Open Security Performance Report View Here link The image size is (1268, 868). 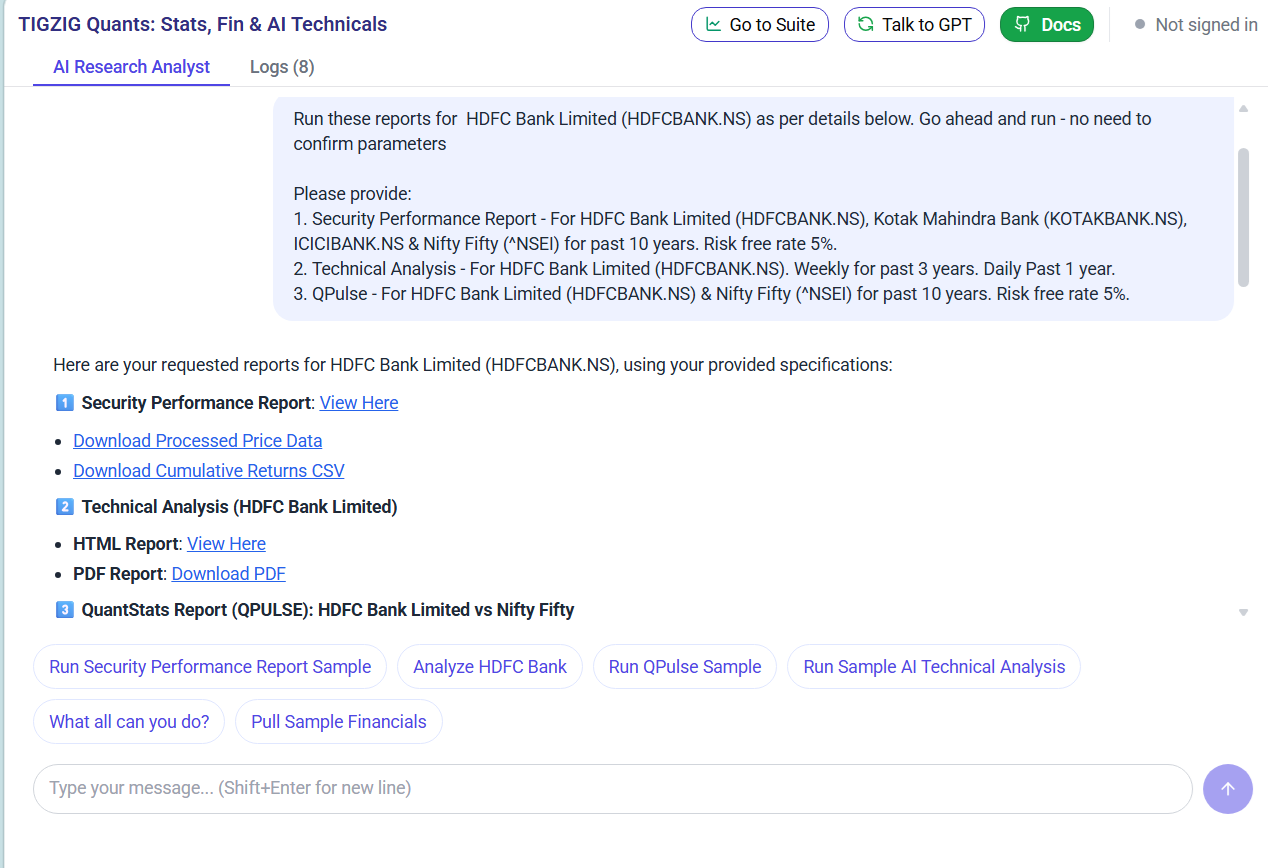pos(359,403)
